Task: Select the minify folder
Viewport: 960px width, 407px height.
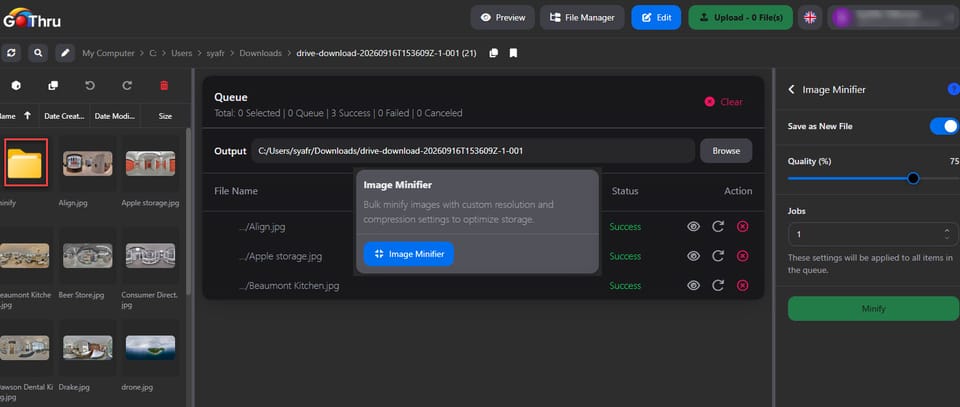Action: pos(25,163)
